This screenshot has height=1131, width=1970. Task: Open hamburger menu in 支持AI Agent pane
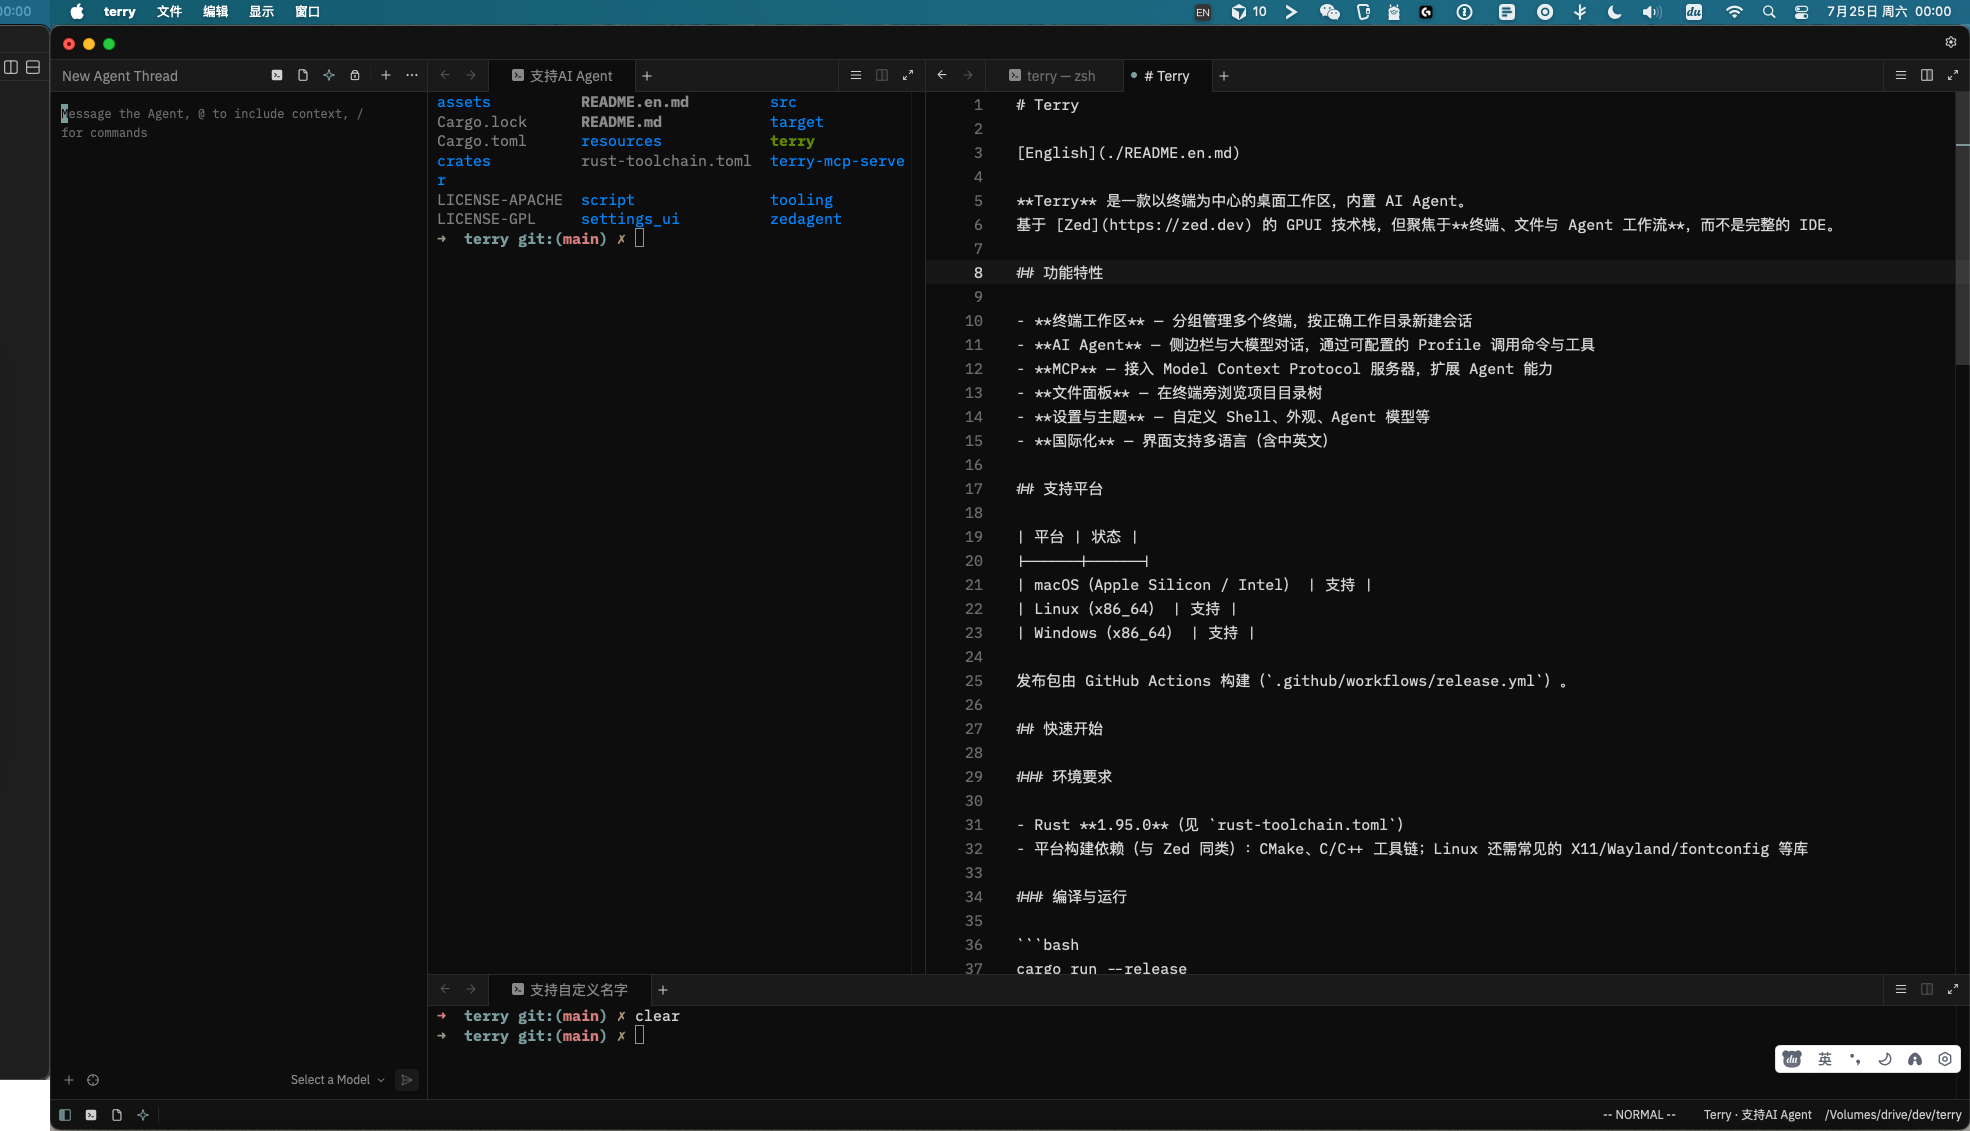pos(856,75)
